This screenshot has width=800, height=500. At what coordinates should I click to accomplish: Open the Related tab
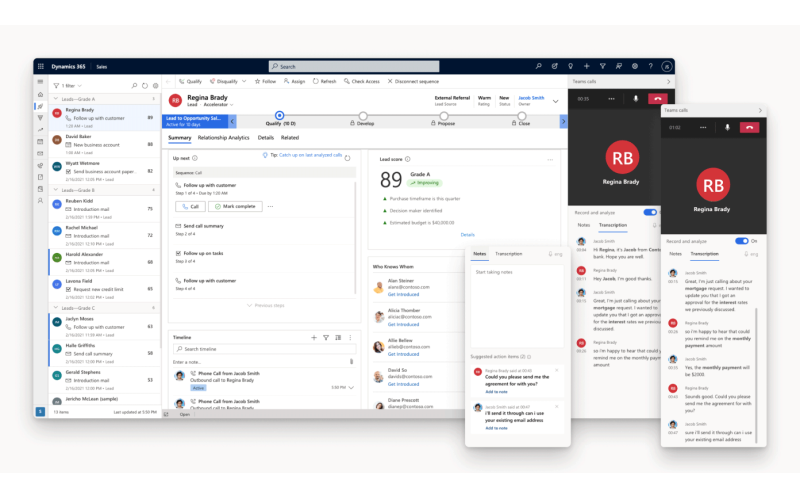(x=290, y=138)
